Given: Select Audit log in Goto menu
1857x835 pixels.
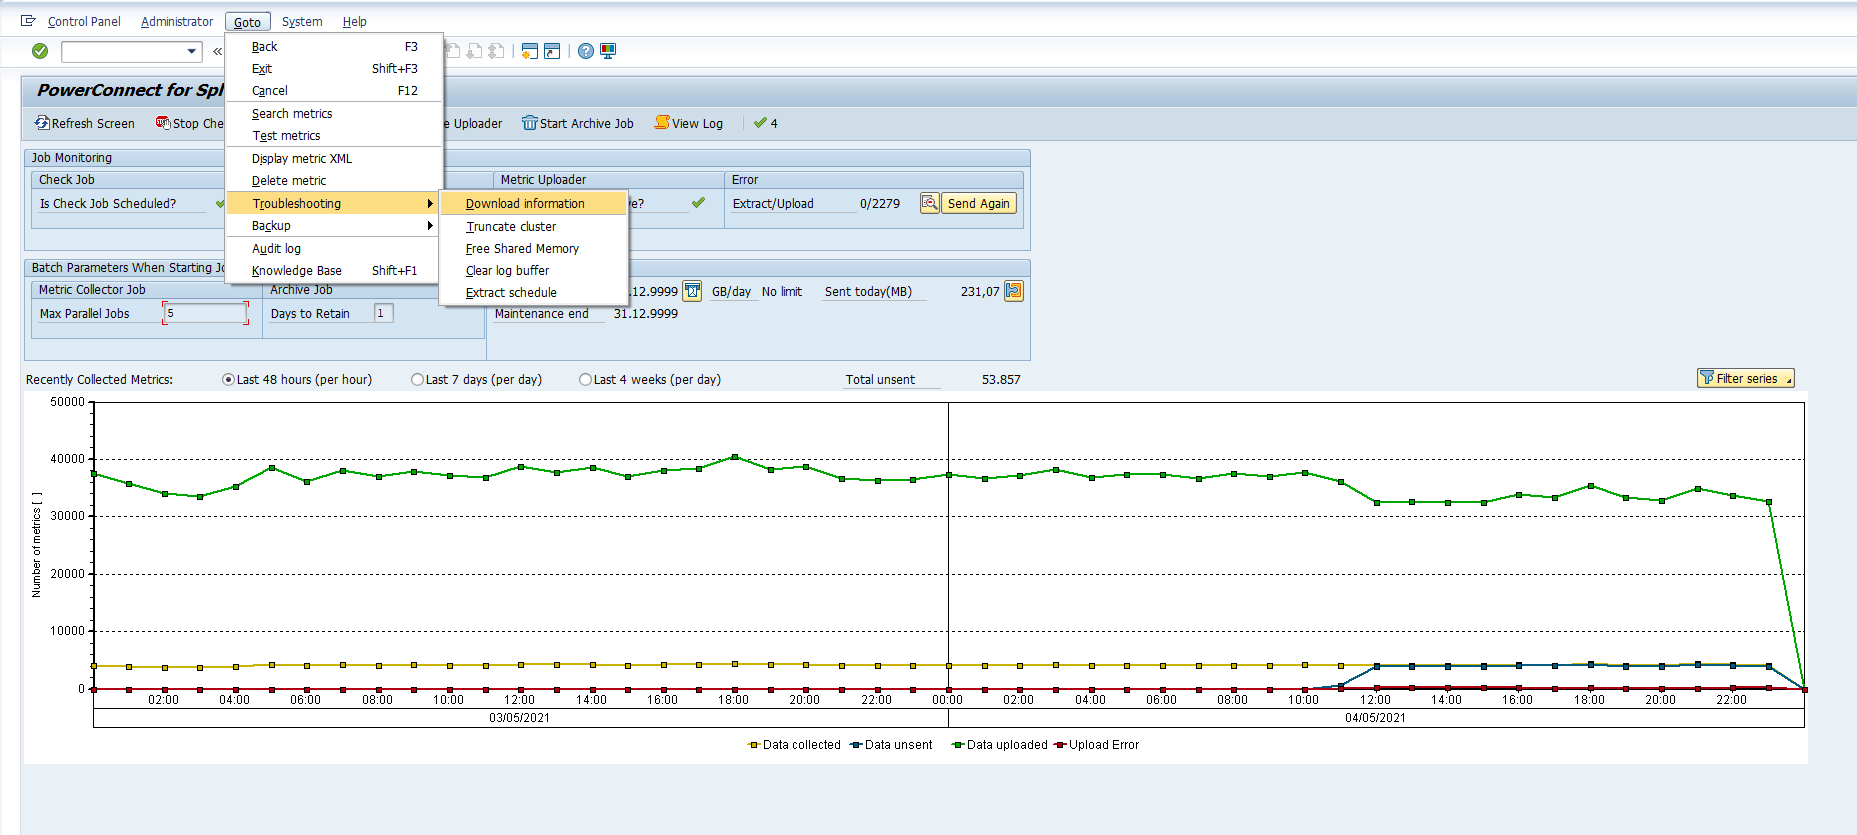Looking at the screenshot, I should pos(276,249).
